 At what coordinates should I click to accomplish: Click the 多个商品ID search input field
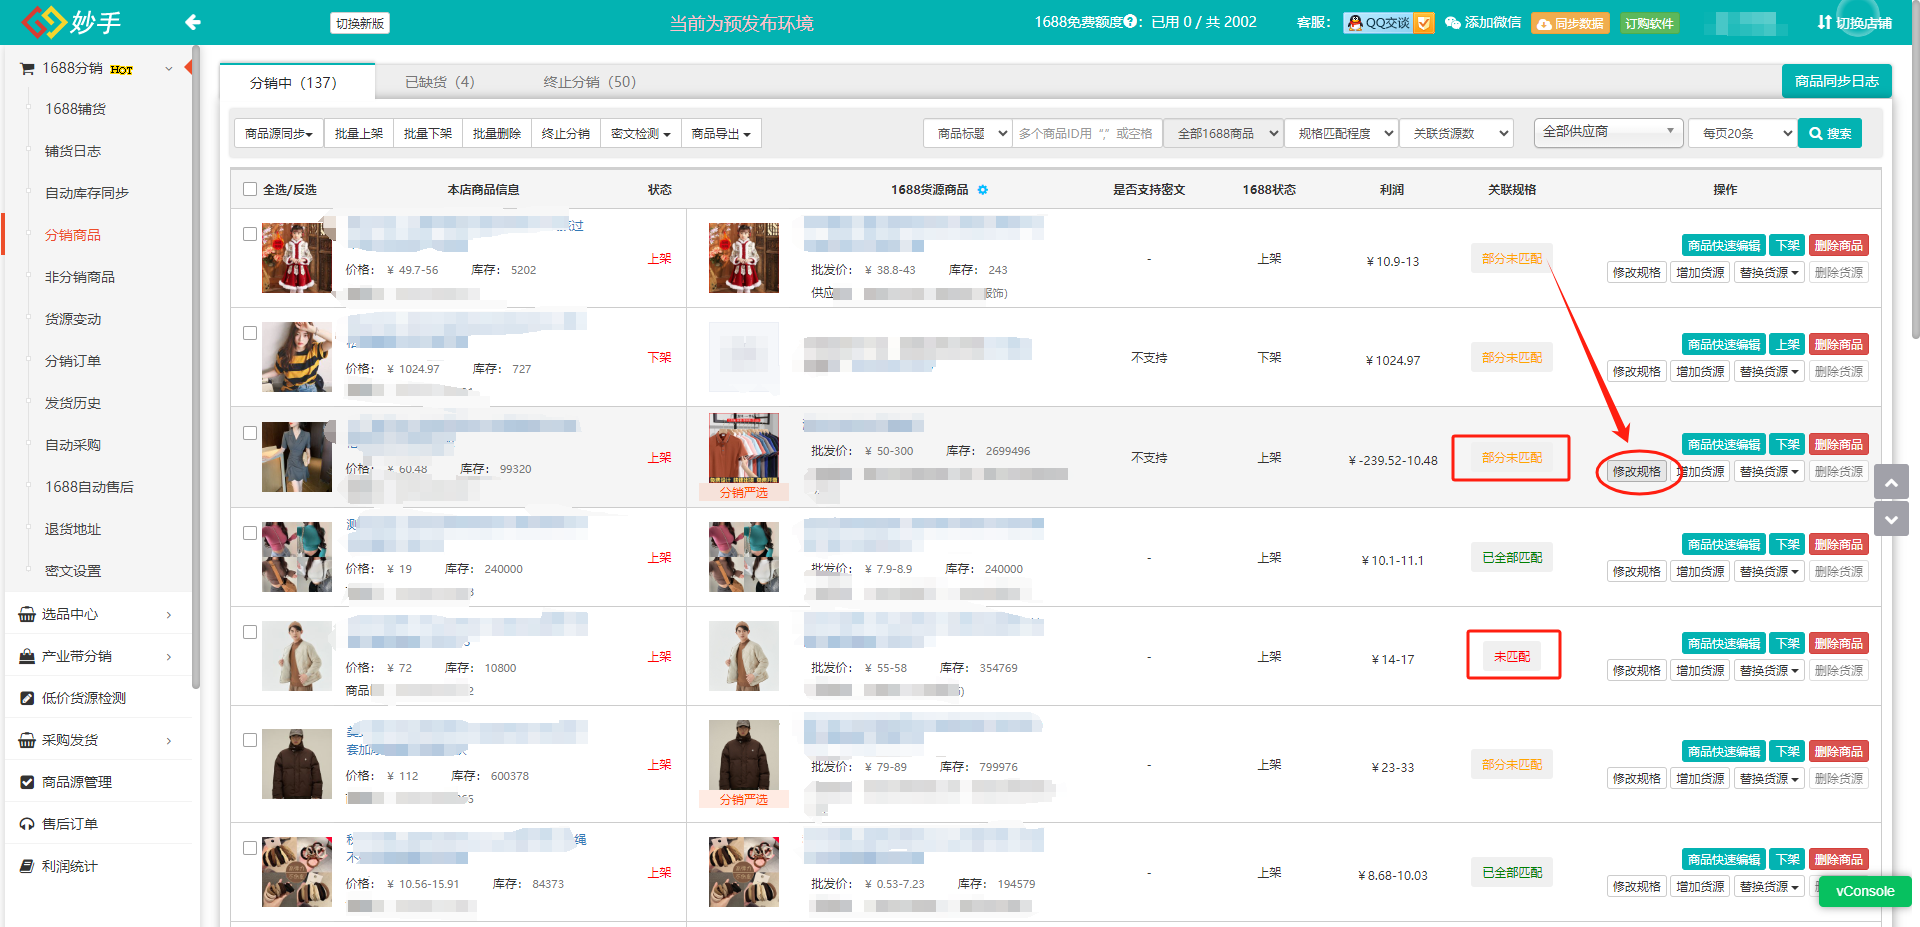(1088, 133)
